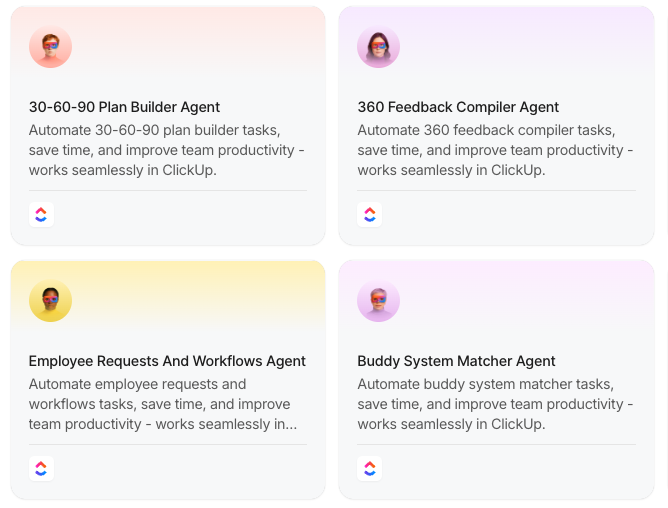The height and width of the screenshot is (508, 668).
Task: Select the buddy system matcher description text
Action: [495, 404]
